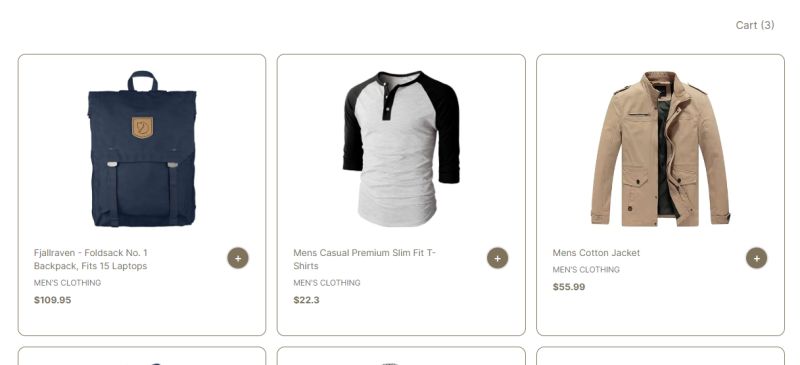This screenshot has width=800, height=365.
Task: Click the $109.95 price
Action: pyautogui.click(x=53, y=300)
